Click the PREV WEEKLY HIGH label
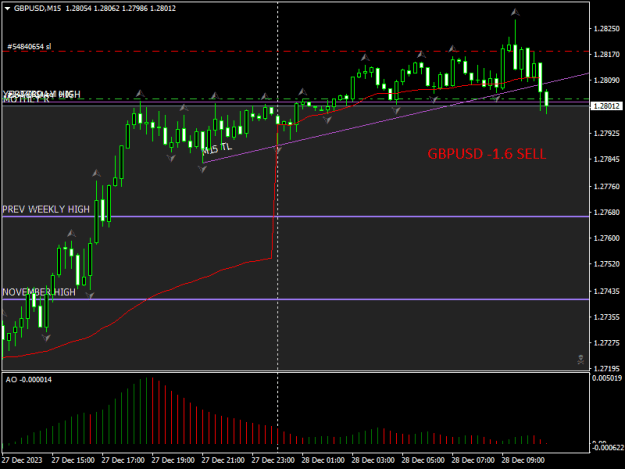 [x=46, y=210]
